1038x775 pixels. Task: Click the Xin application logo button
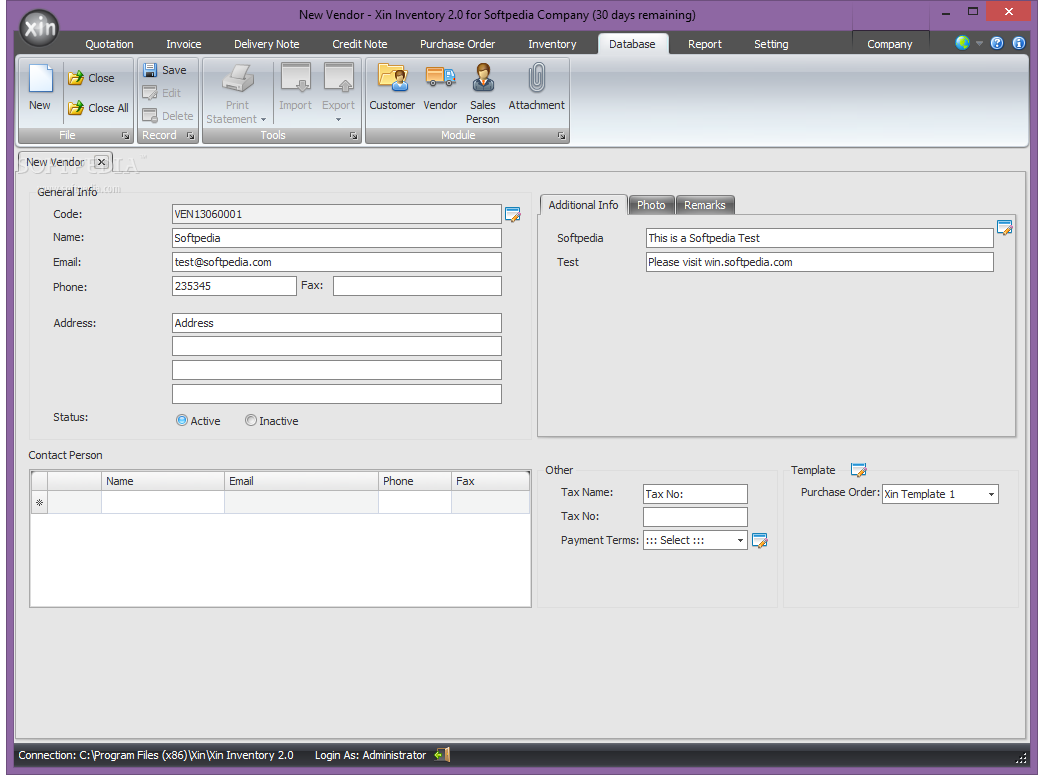[x=39, y=28]
